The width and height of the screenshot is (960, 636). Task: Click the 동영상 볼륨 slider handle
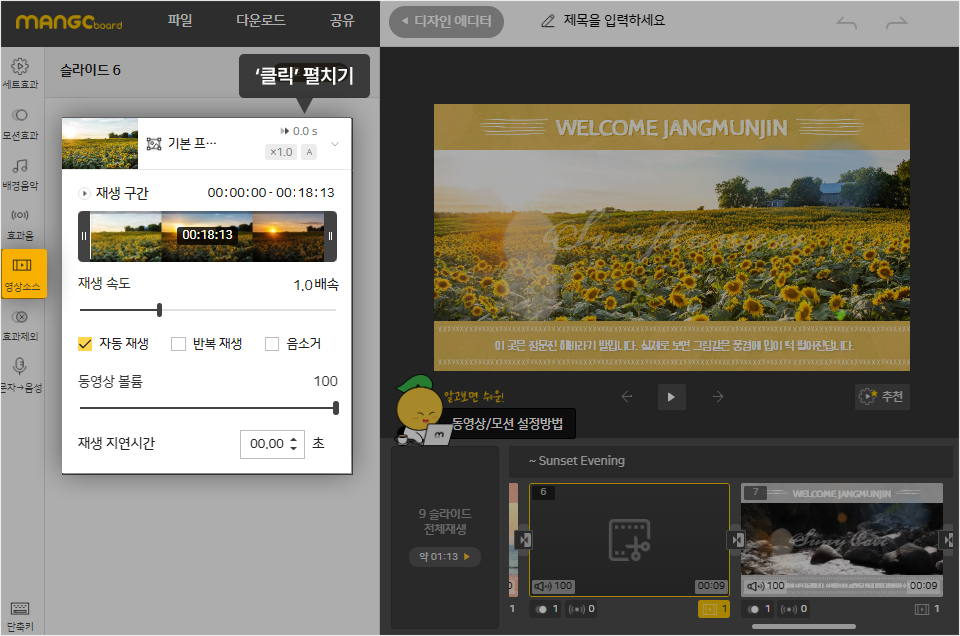tap(336, 408)
